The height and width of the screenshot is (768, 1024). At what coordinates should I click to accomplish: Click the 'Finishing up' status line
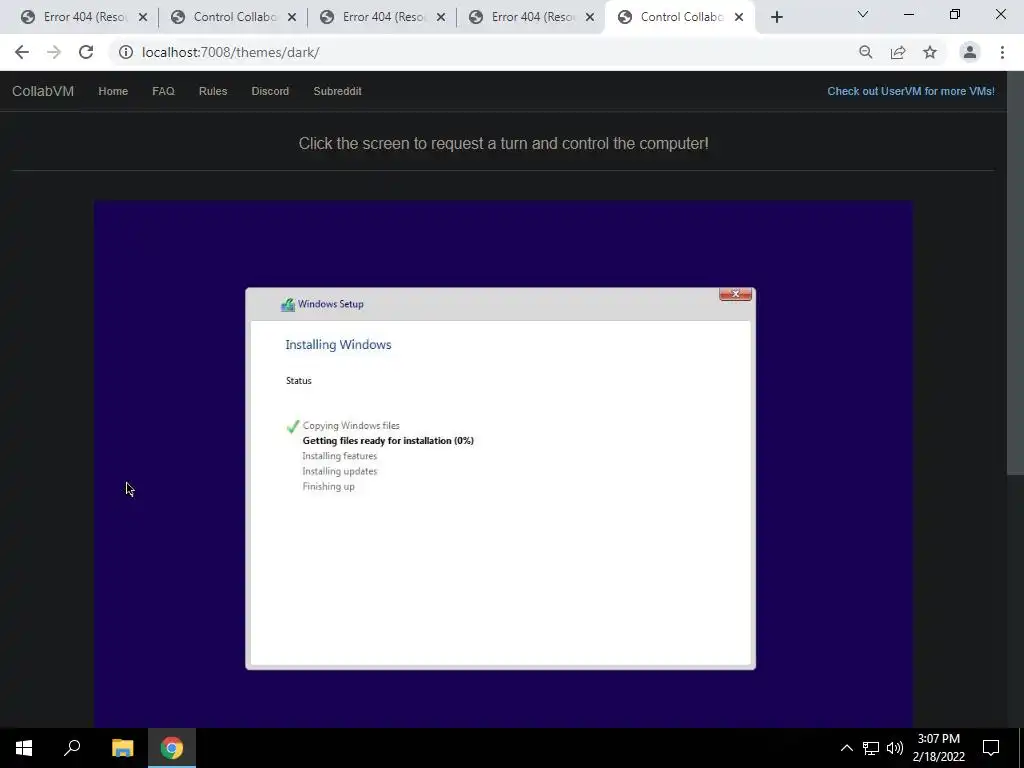pyautogui.click(x=328, y=487)
